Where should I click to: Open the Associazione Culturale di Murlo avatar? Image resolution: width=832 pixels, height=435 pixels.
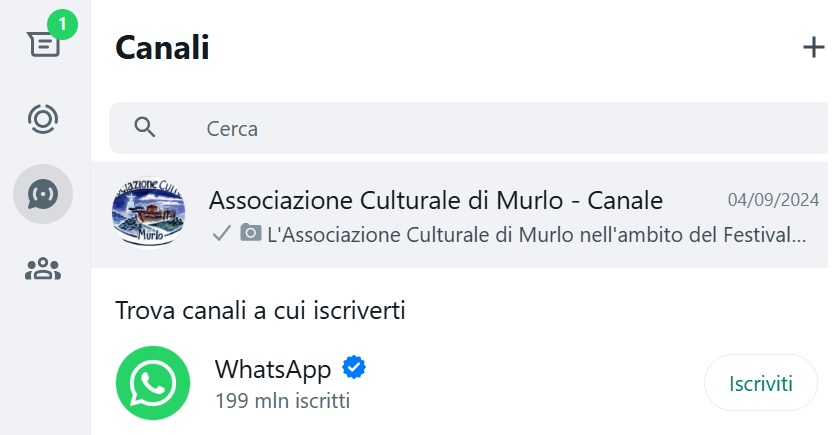tap(149, 213)
